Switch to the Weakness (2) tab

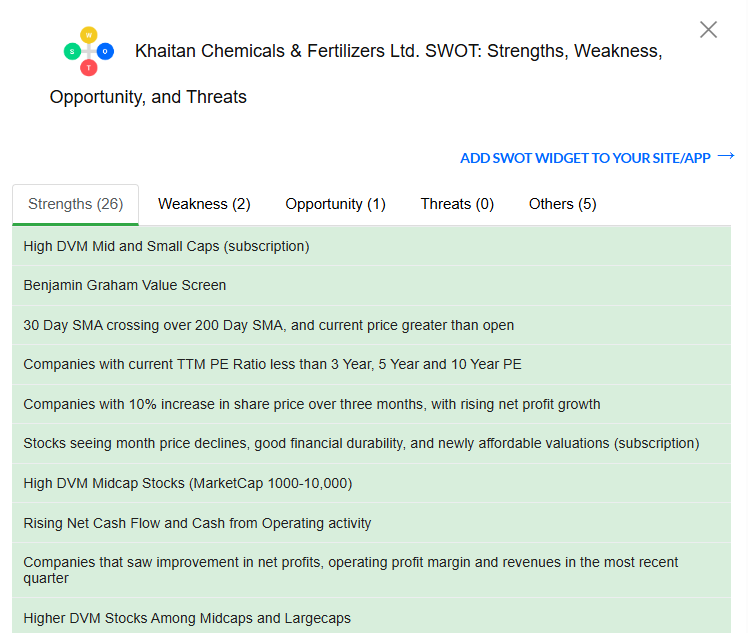(x=204, y=204)
